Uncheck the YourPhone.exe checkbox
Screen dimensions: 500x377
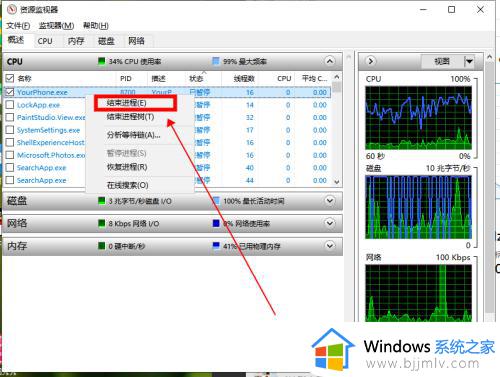coord(10,92)
